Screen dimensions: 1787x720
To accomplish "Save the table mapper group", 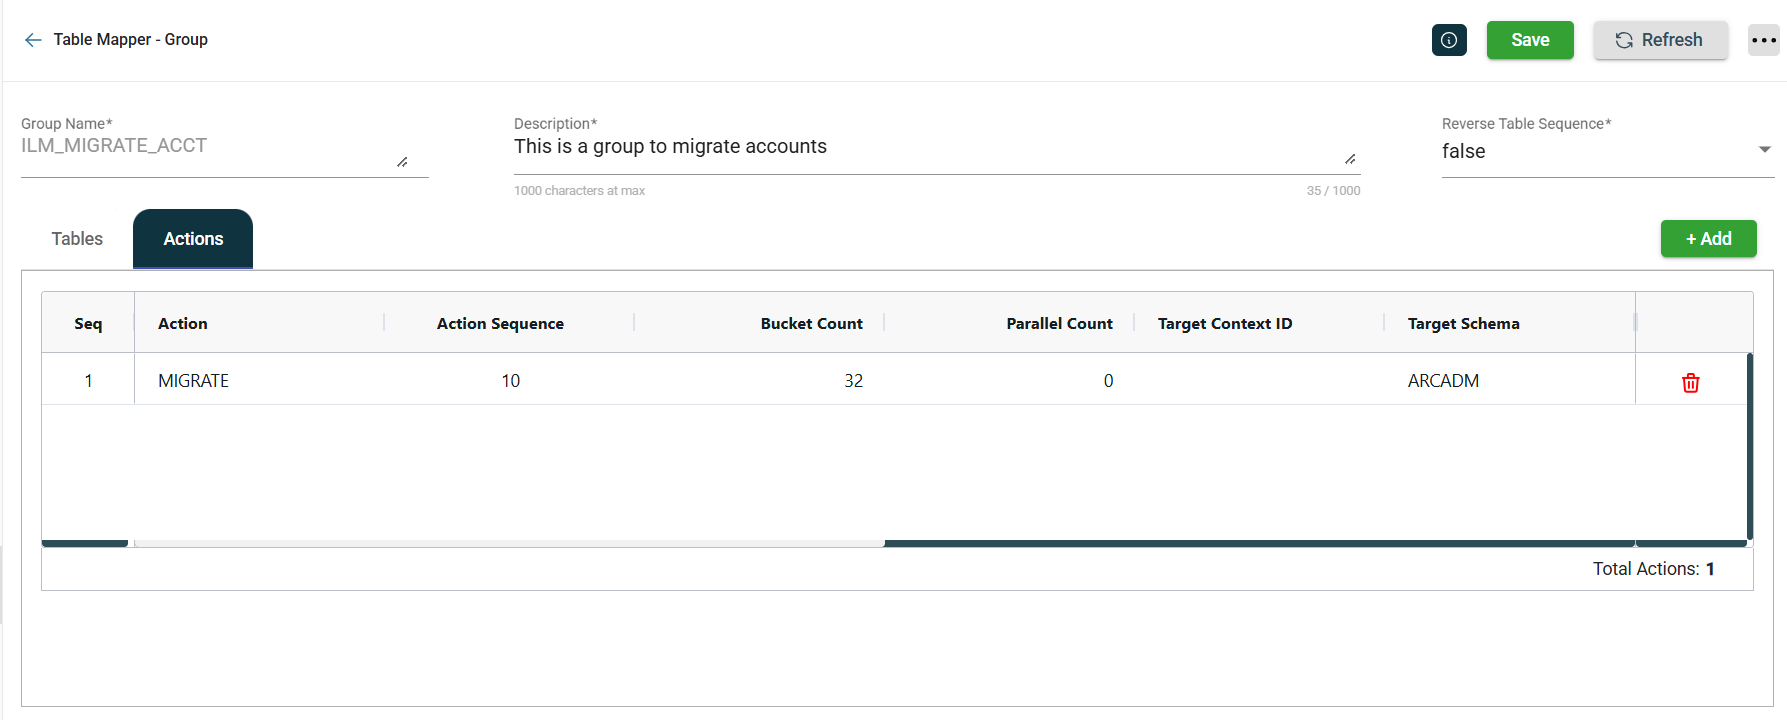I will tap(1529, 40).
